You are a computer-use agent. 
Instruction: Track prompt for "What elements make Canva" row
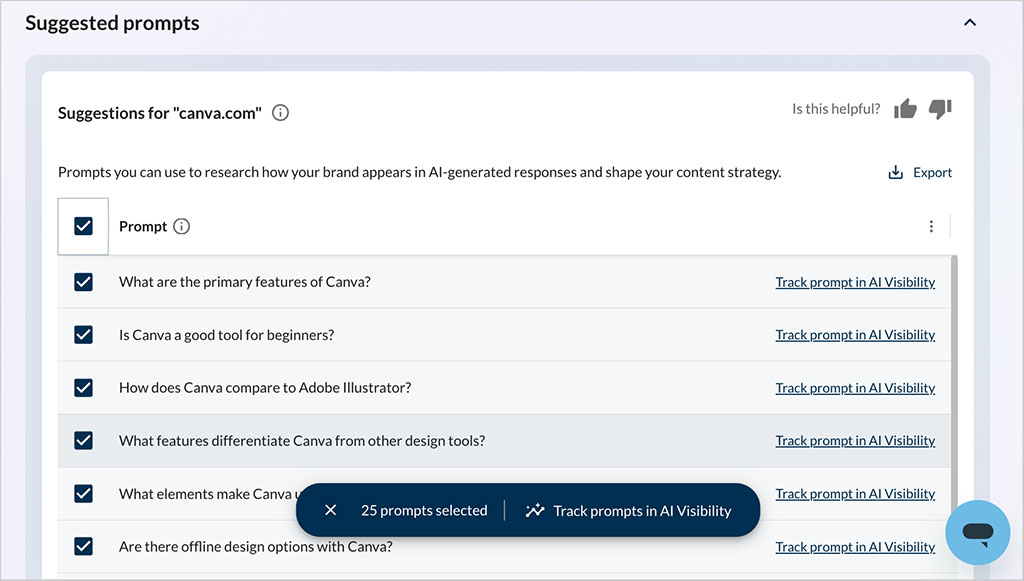point(855,494)
